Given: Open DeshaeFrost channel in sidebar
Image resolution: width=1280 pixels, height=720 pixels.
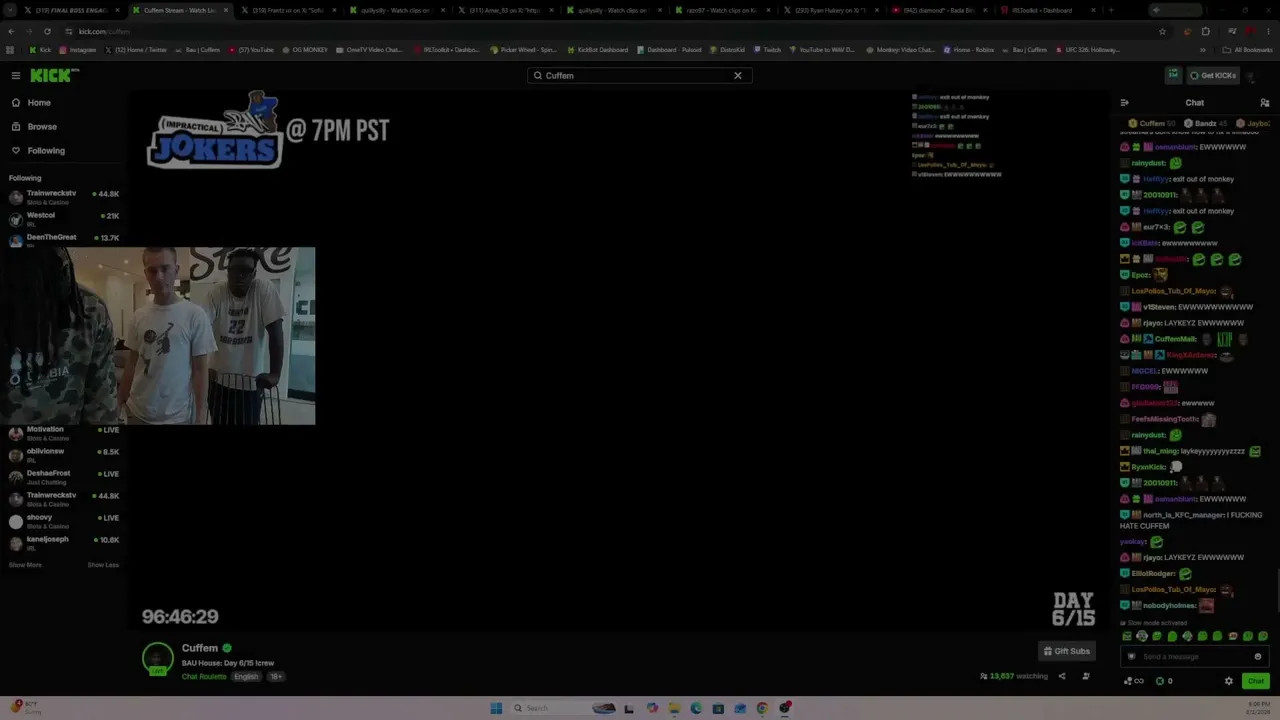Looking at the screenshot, I should click(64, 477).
